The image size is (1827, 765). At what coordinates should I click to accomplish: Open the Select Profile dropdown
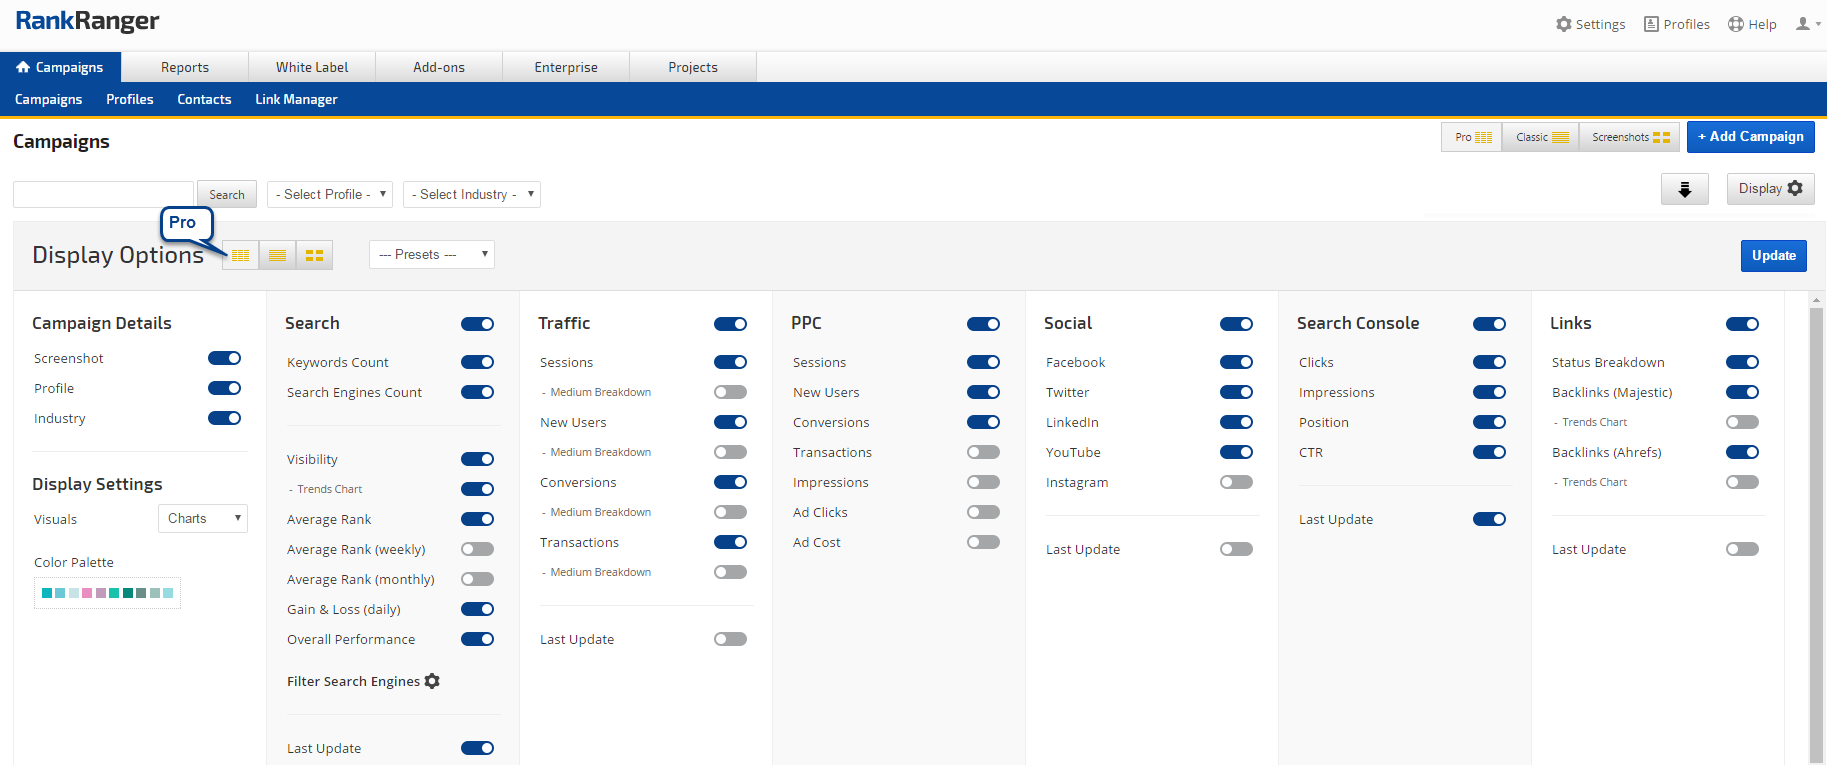pyautogui.click(x=330, y=194)
